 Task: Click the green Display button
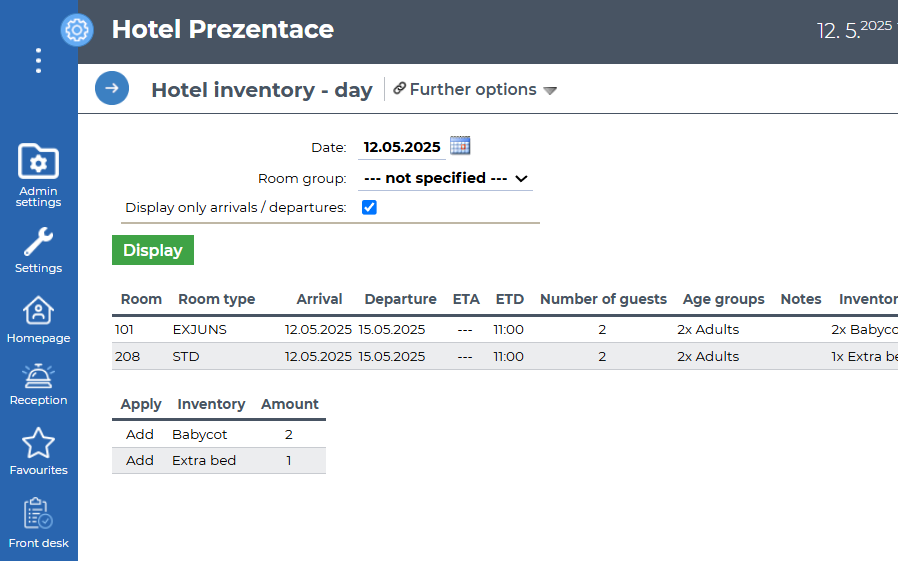click(x=152, y=250)
